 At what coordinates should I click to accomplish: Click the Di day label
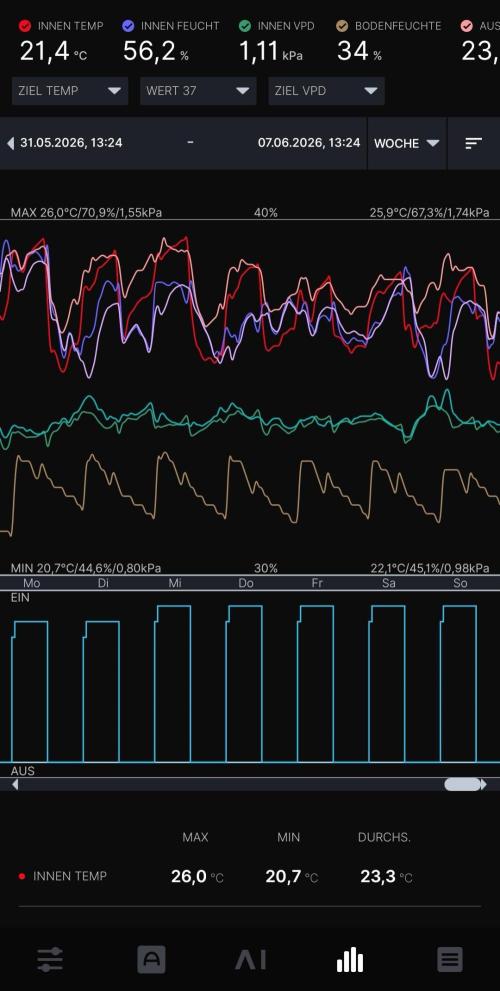[103, 583]
